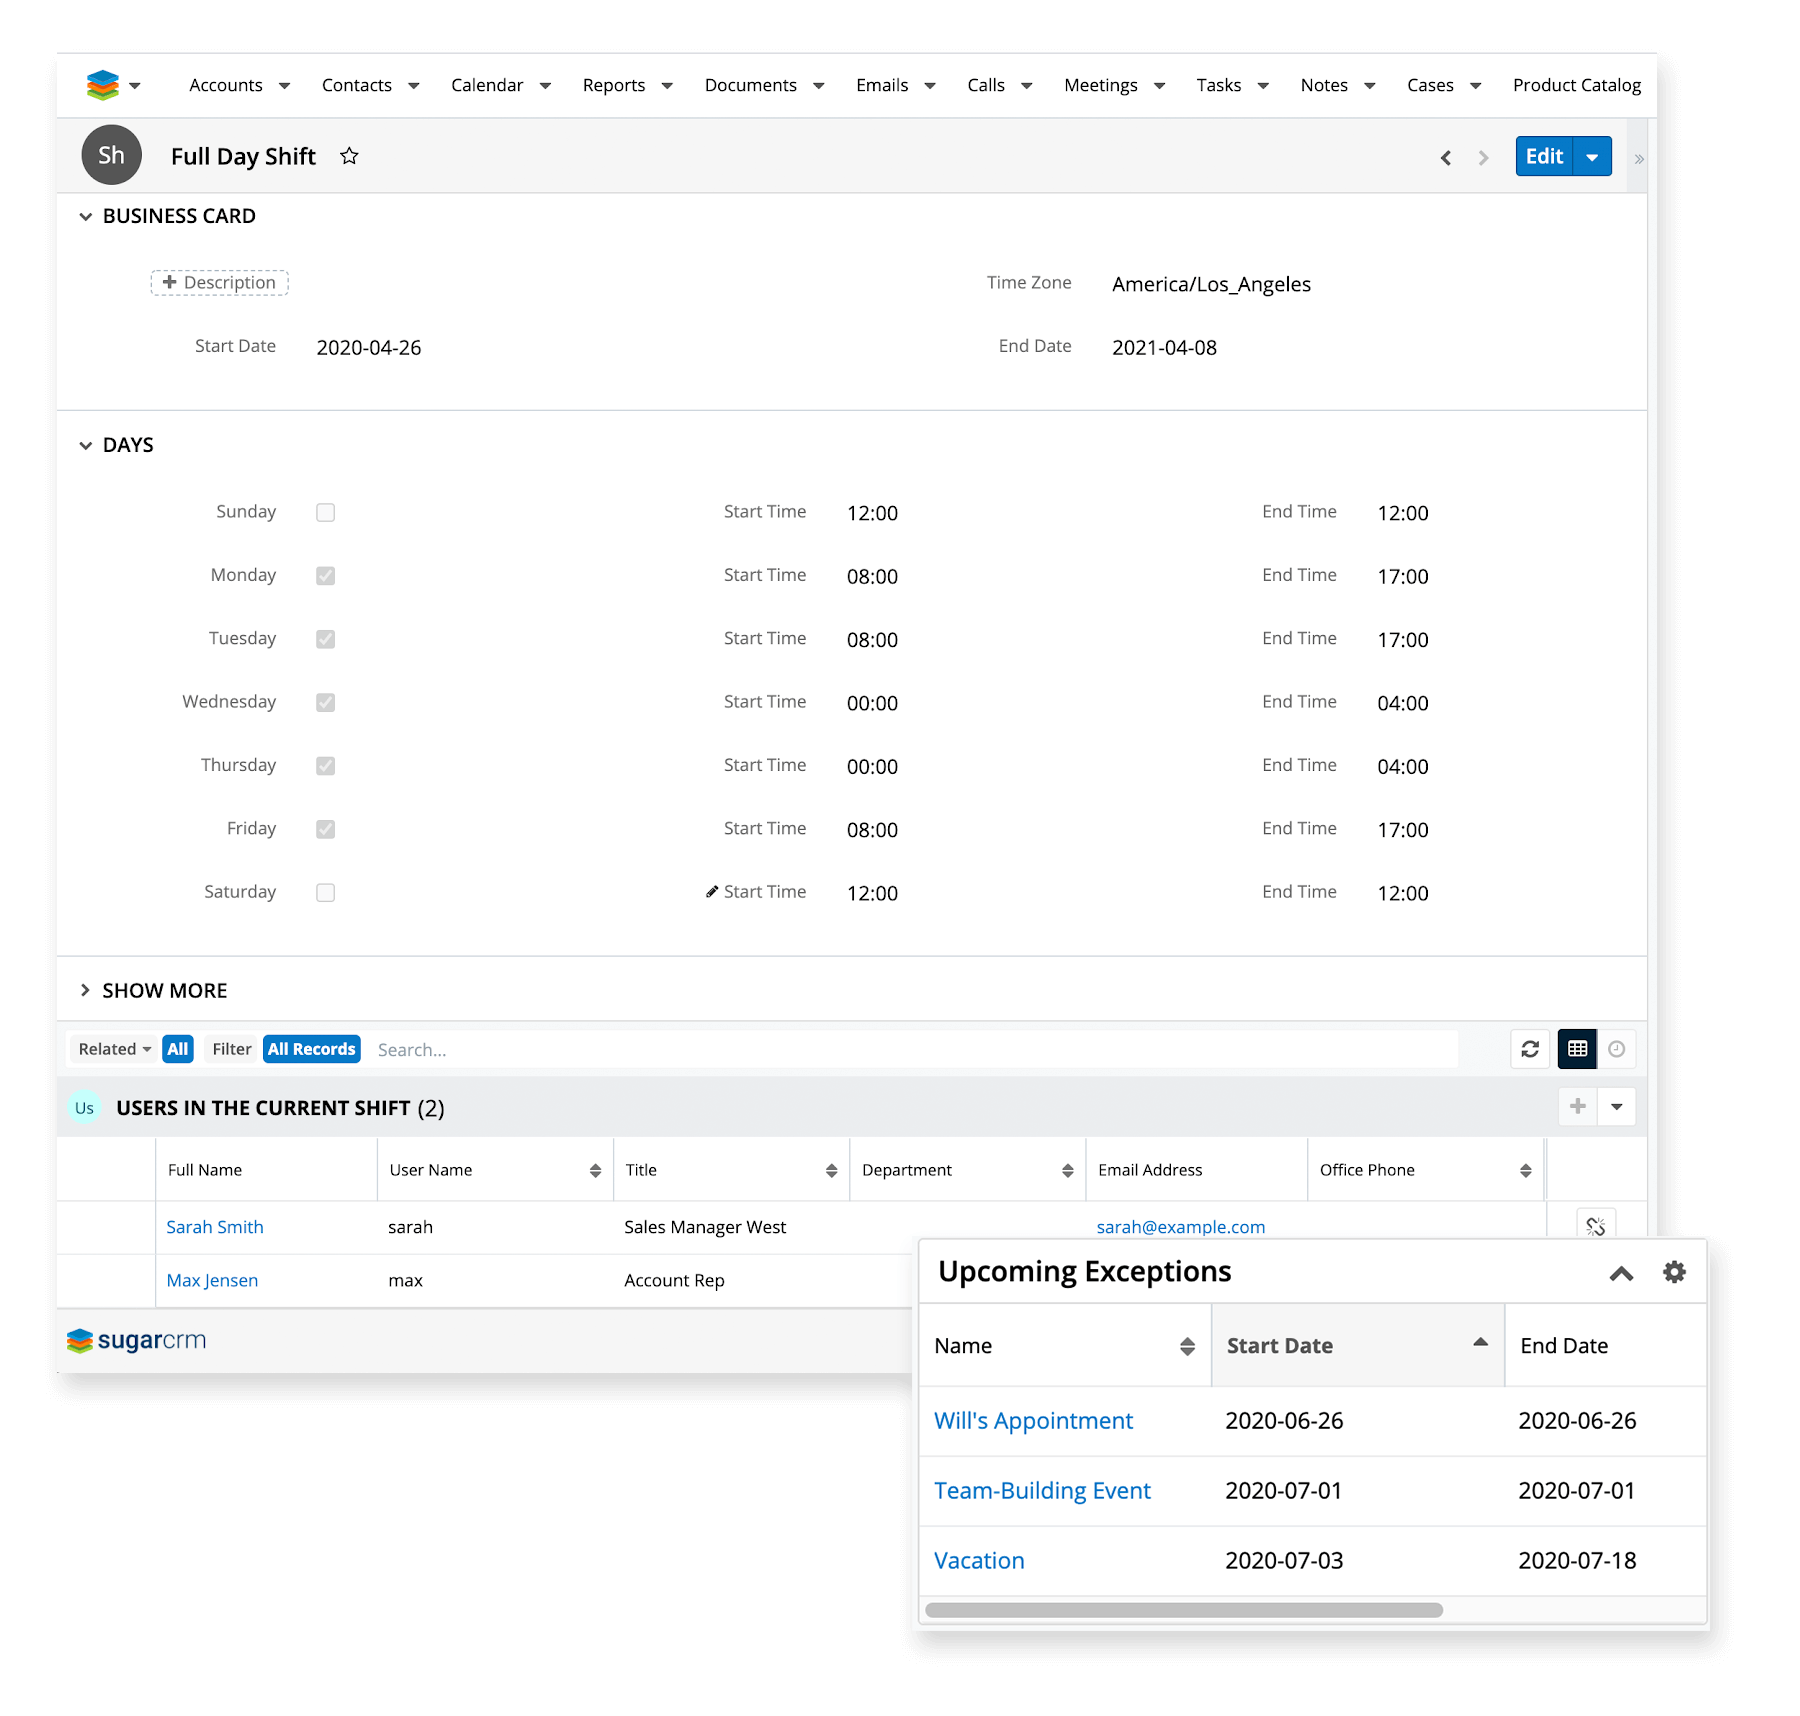The height and width of the screenshot is (1716, 1800).
Task: Mark Full Day Shift as favorite star
Action: point(349,156)
